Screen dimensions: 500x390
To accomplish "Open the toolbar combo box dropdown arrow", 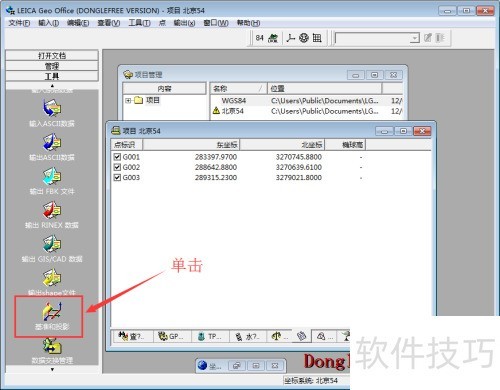I will (414, 38).
